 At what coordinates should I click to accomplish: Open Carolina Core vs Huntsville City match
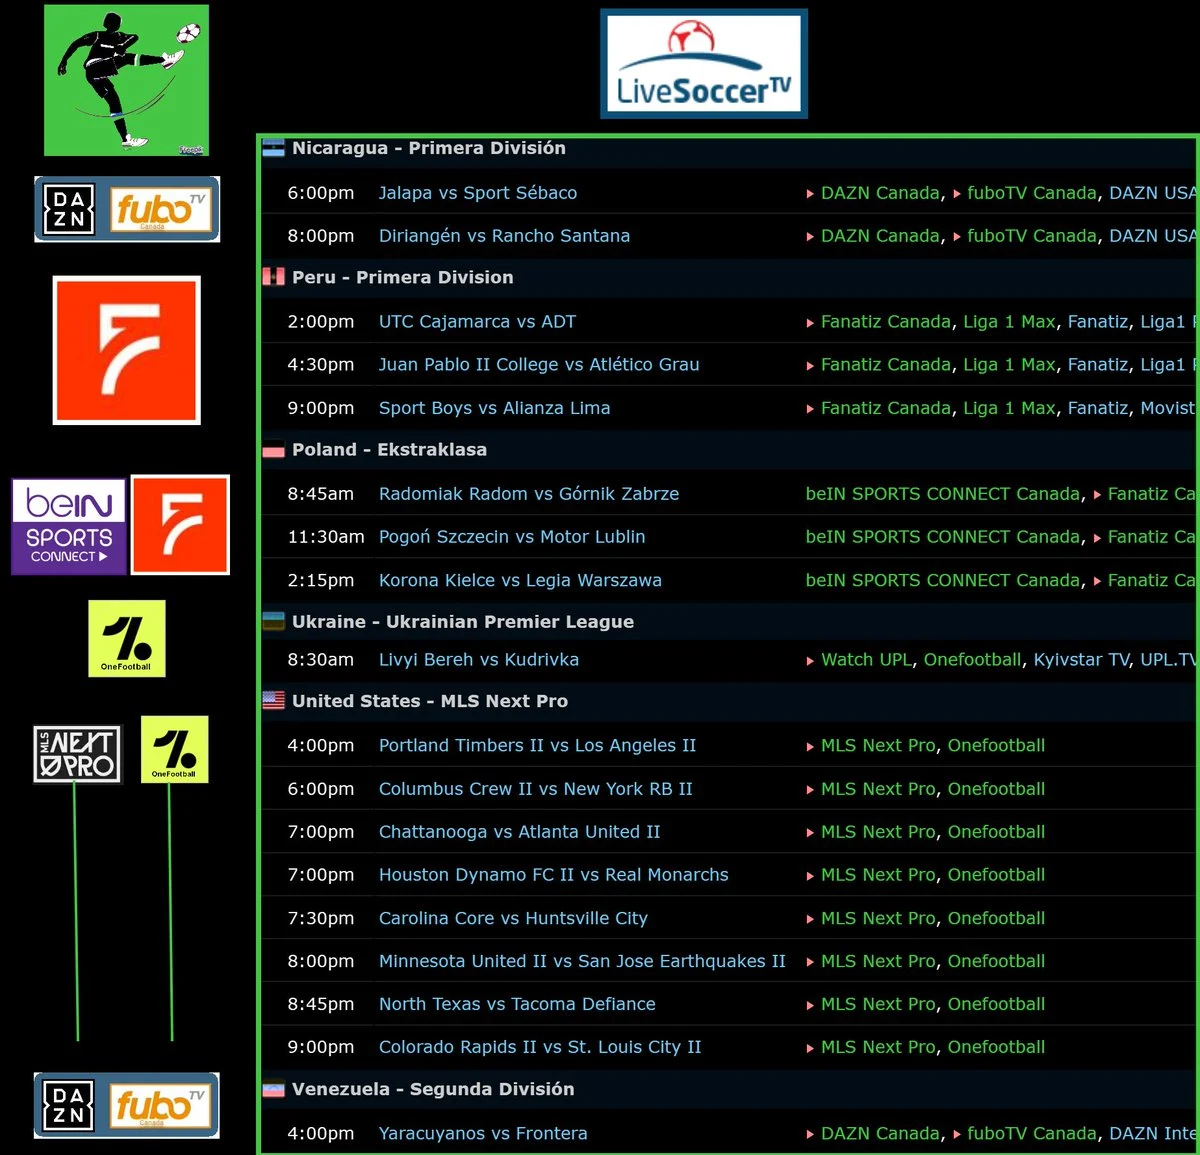pos(513,918)
